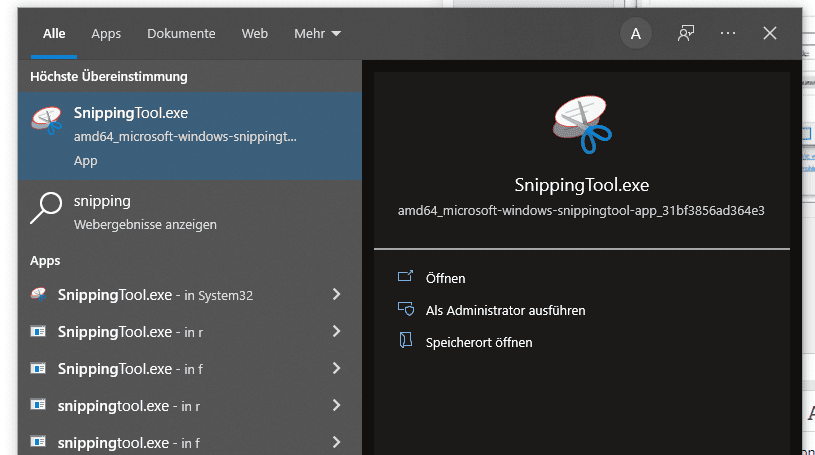Click the feedback person icon
Screen dimensions: 815x455
click(x=686, y=34)
